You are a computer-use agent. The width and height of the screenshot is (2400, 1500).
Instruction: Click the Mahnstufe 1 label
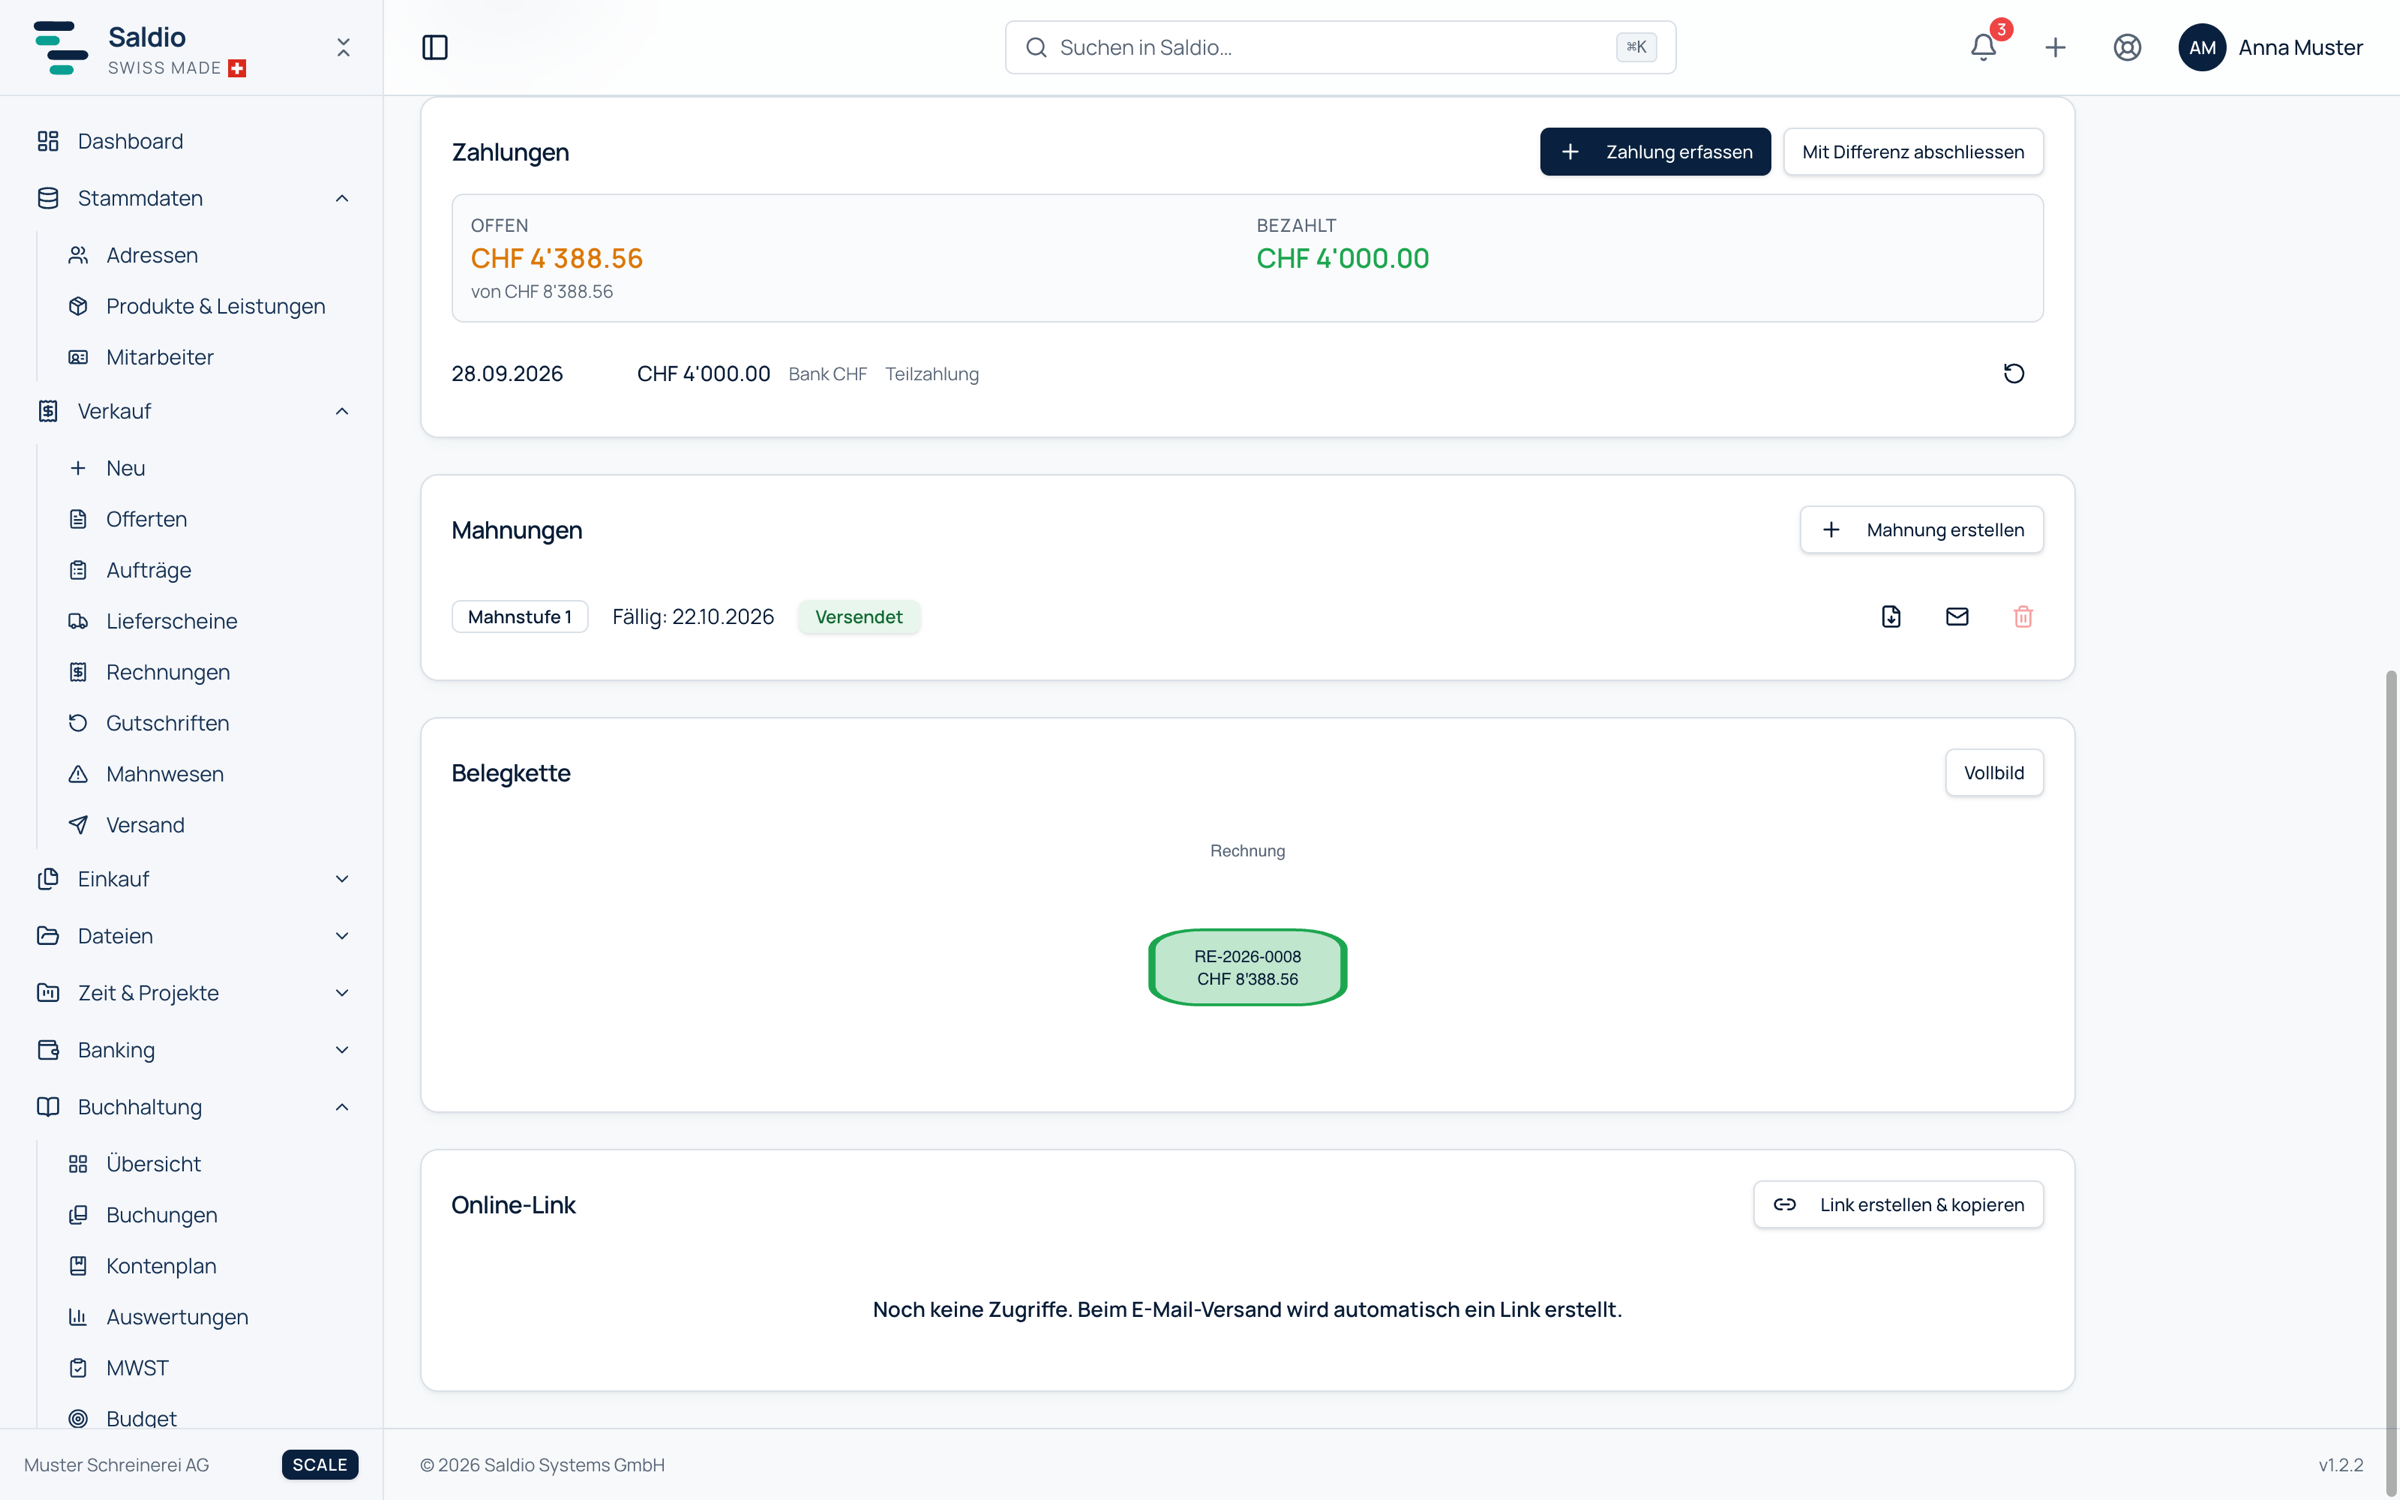(x=520, y=617)
